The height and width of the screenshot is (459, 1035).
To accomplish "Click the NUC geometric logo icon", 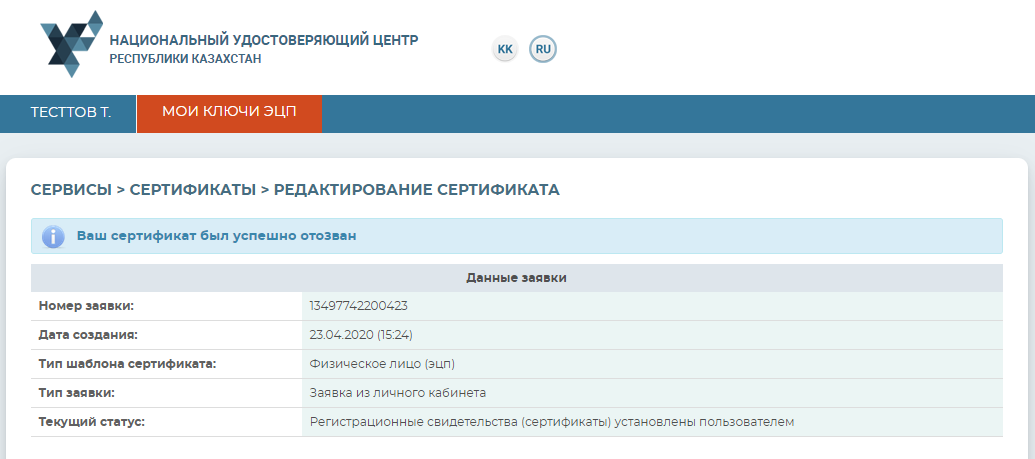I will 70,43.
